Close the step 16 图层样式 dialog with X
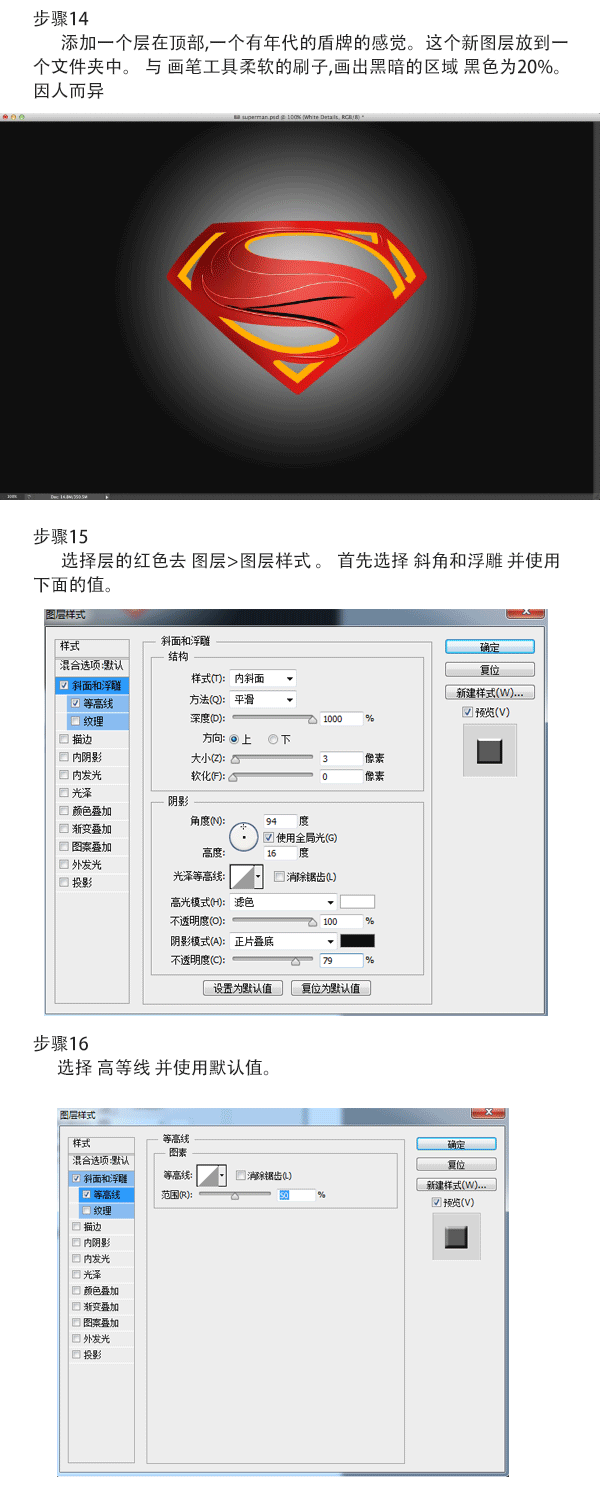 (488, 1112)
